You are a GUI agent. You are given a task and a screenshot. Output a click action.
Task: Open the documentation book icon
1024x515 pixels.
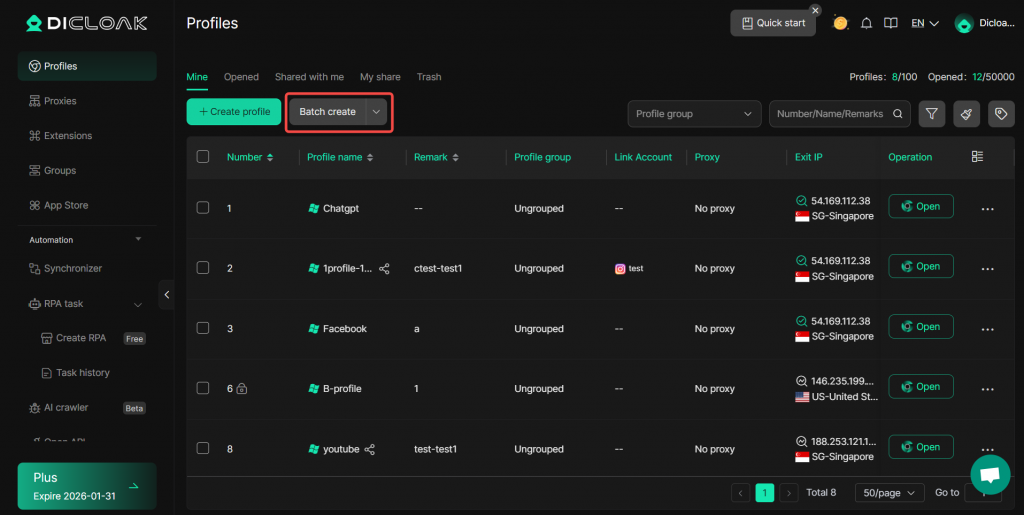coord(890,23)
